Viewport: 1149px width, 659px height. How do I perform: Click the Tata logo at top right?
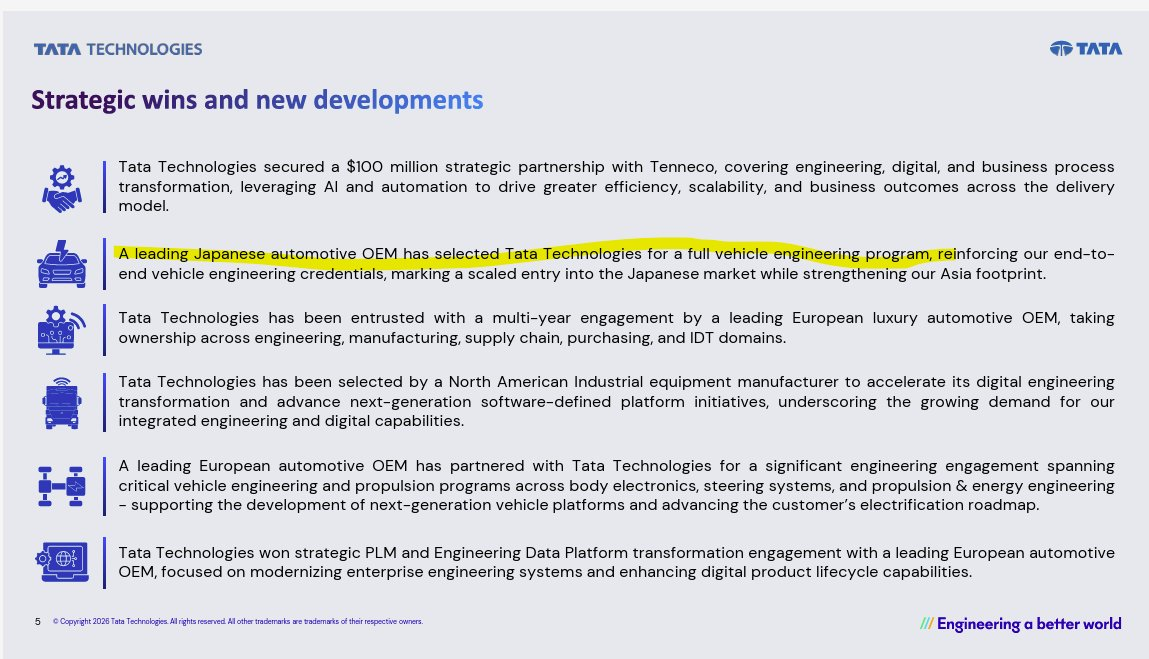pos(1085,49)
